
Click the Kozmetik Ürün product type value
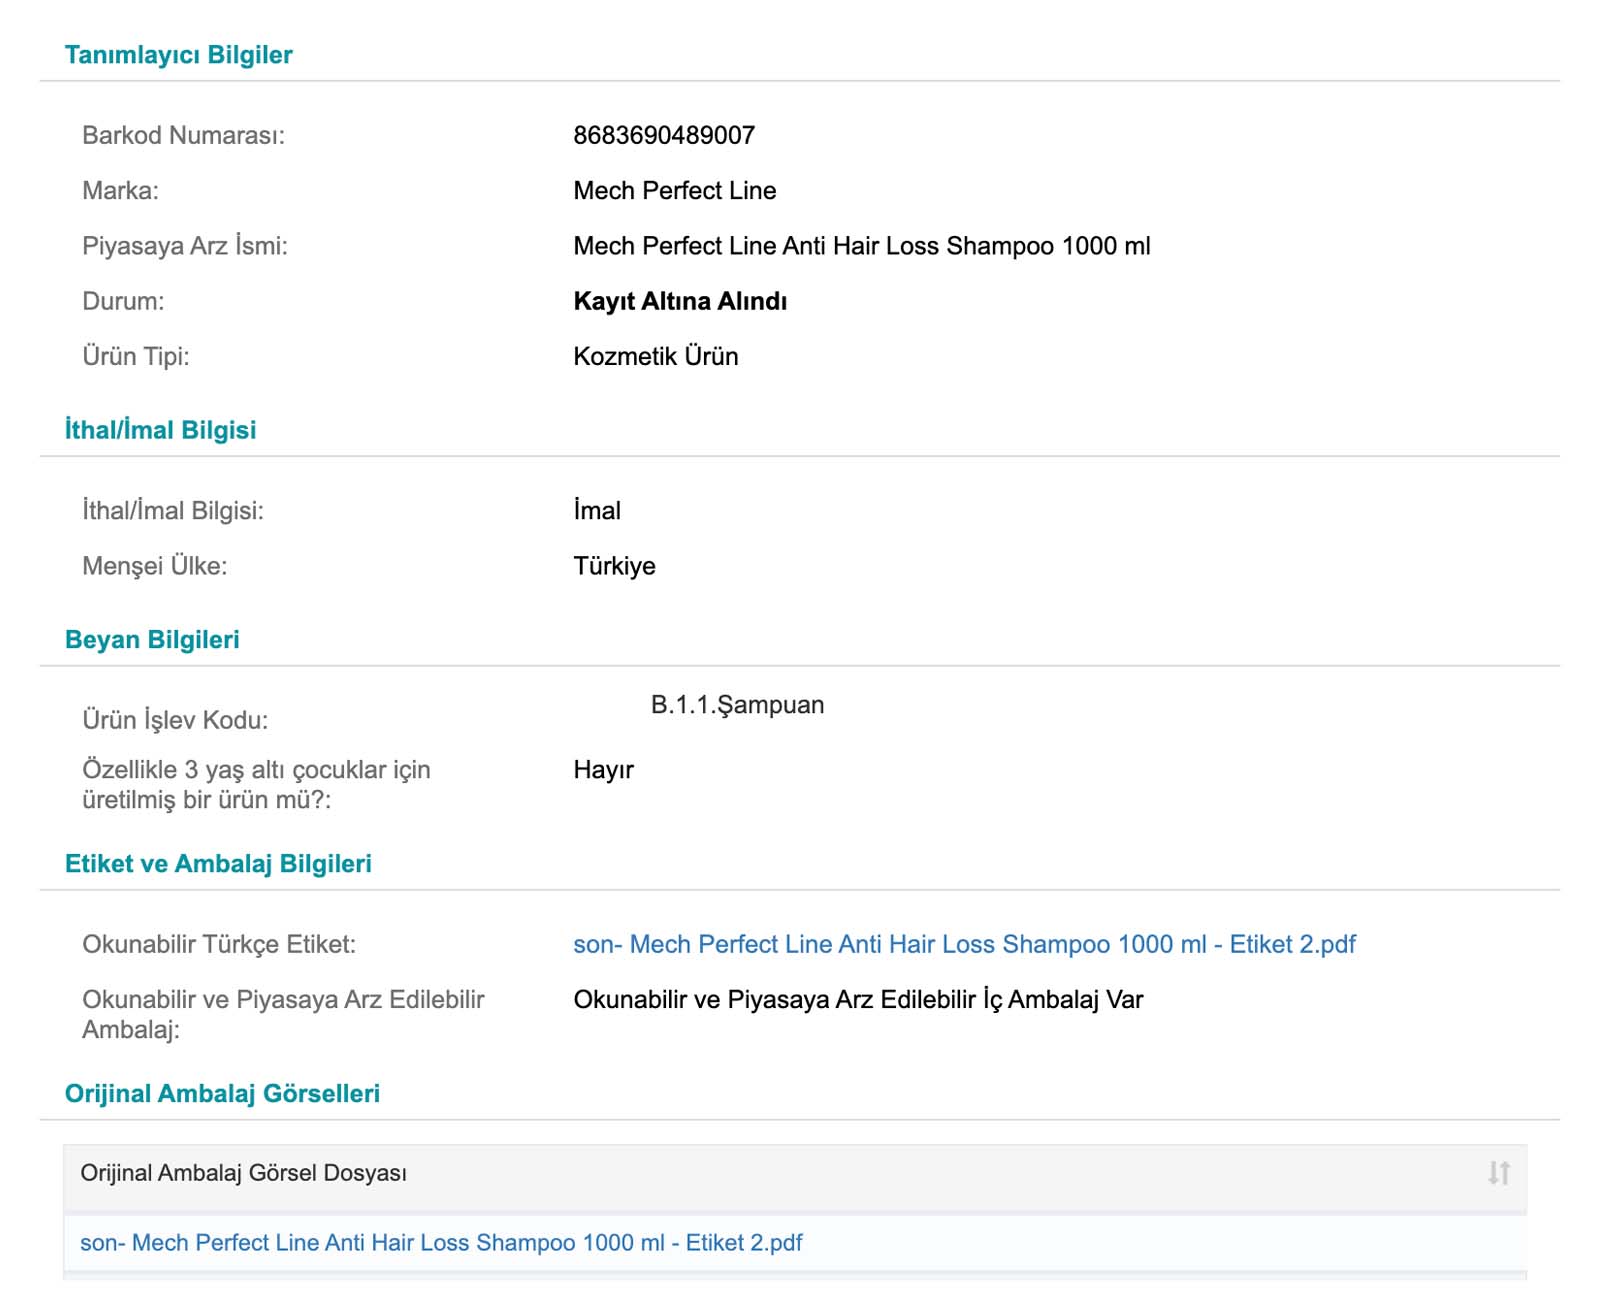656,356
